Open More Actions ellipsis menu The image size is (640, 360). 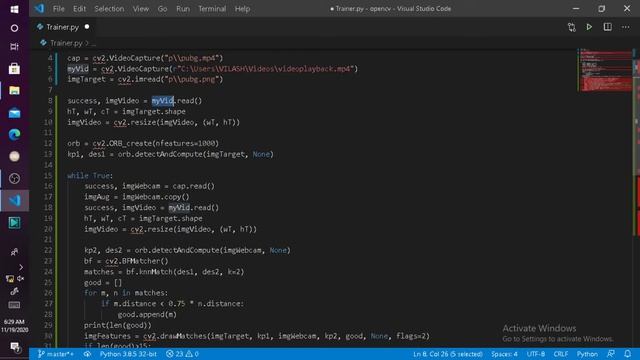click(x=625, y=27)
